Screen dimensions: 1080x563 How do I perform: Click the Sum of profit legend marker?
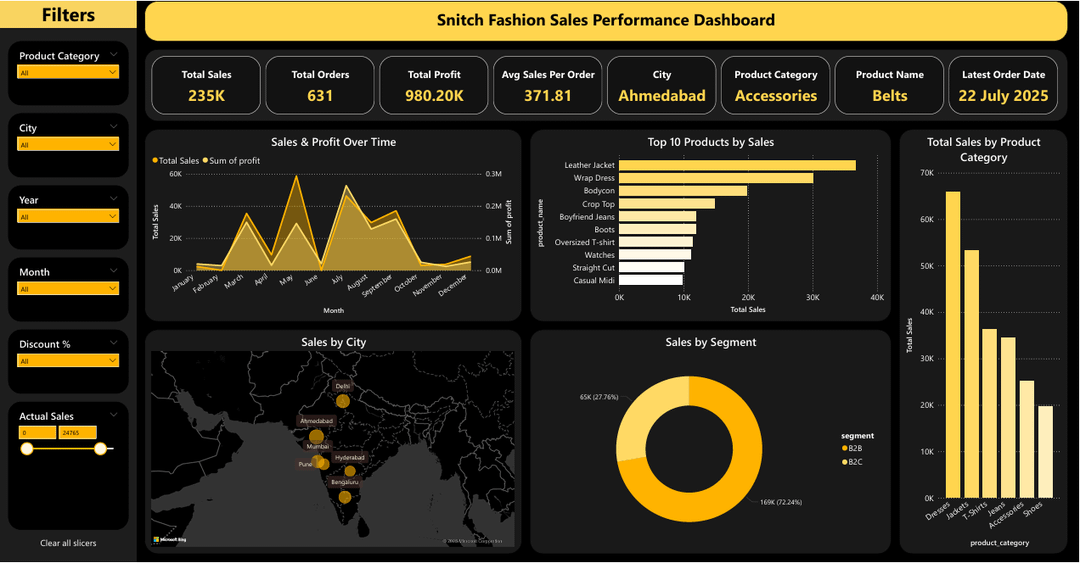(x=205, y=161)
